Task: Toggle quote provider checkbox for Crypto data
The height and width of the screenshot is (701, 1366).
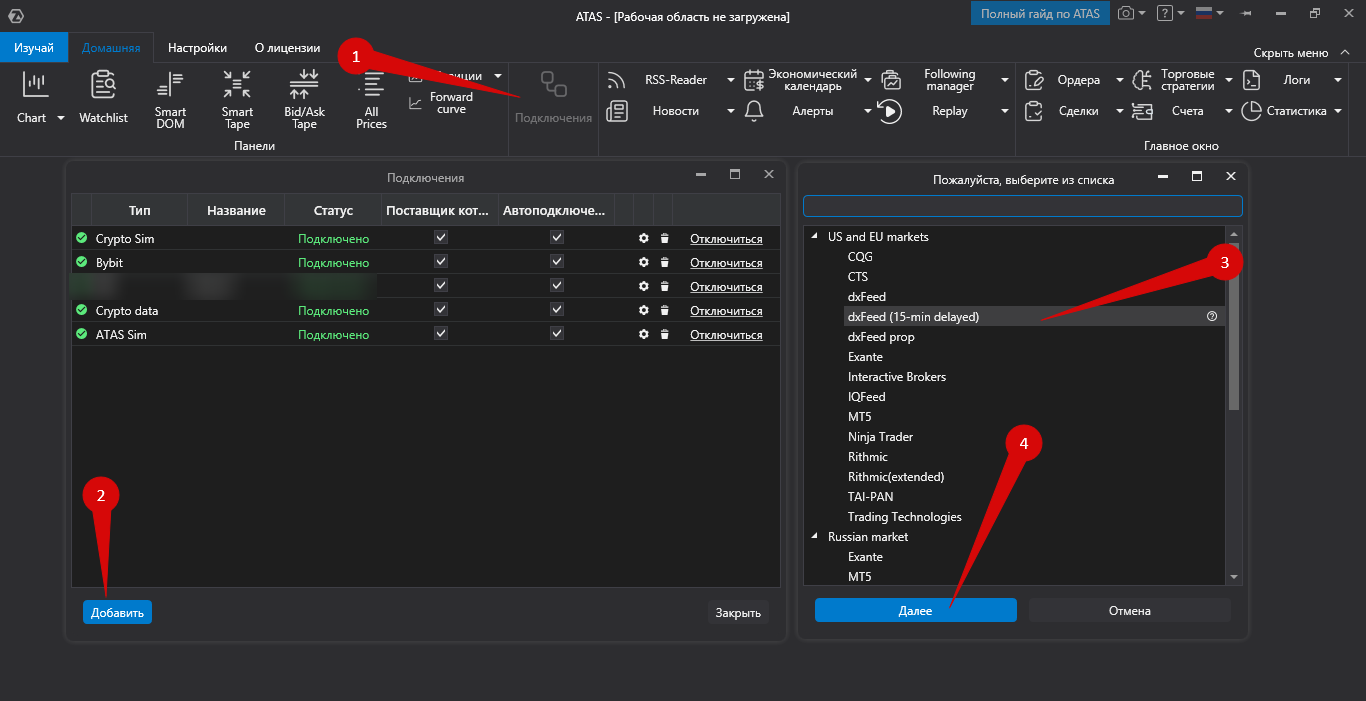Action: click(x=441, y=310)
